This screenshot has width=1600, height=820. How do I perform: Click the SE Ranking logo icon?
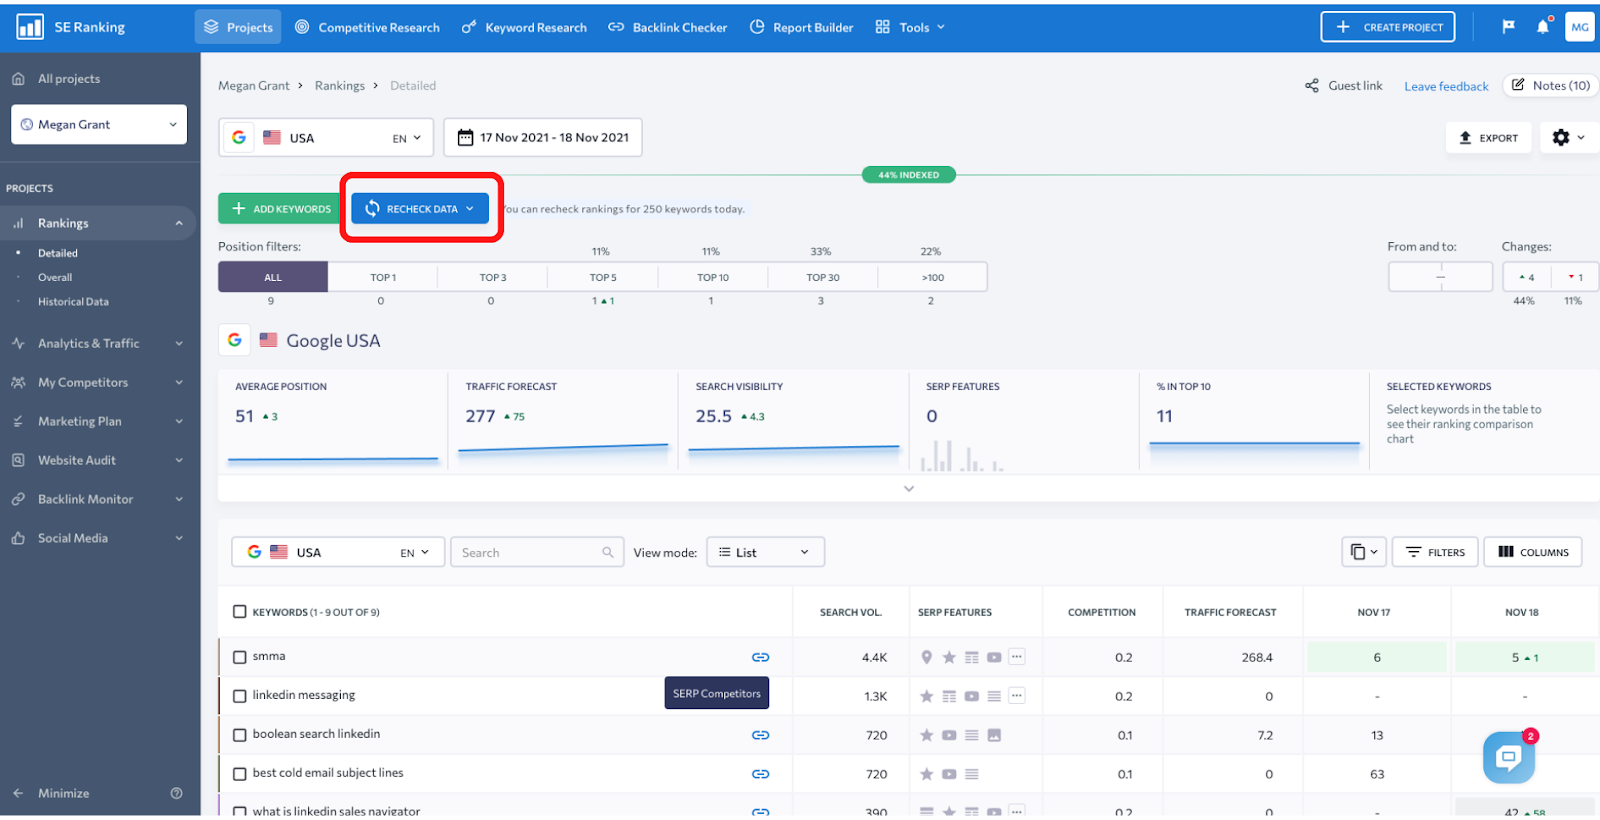pos(30,27)
